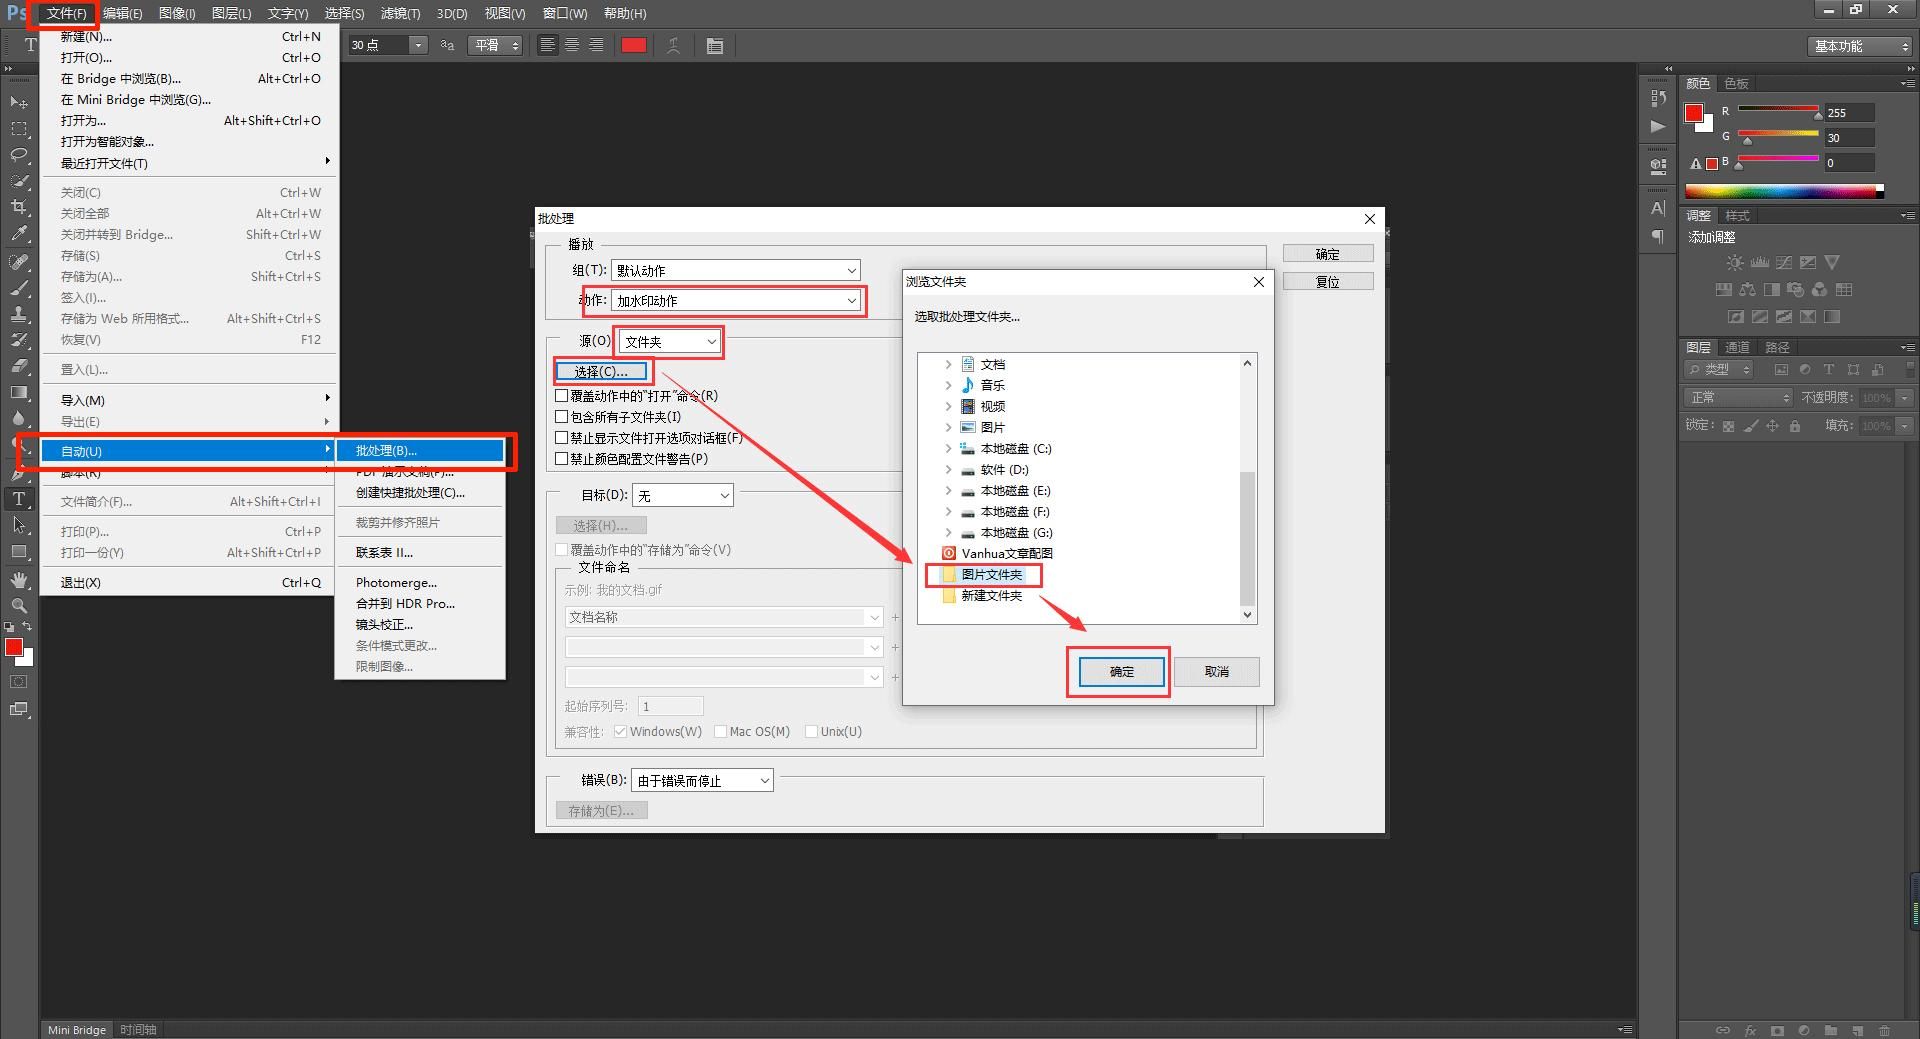Add a Curves adjustment
Screen dimensions: 1920x1039
(1783, 263)
